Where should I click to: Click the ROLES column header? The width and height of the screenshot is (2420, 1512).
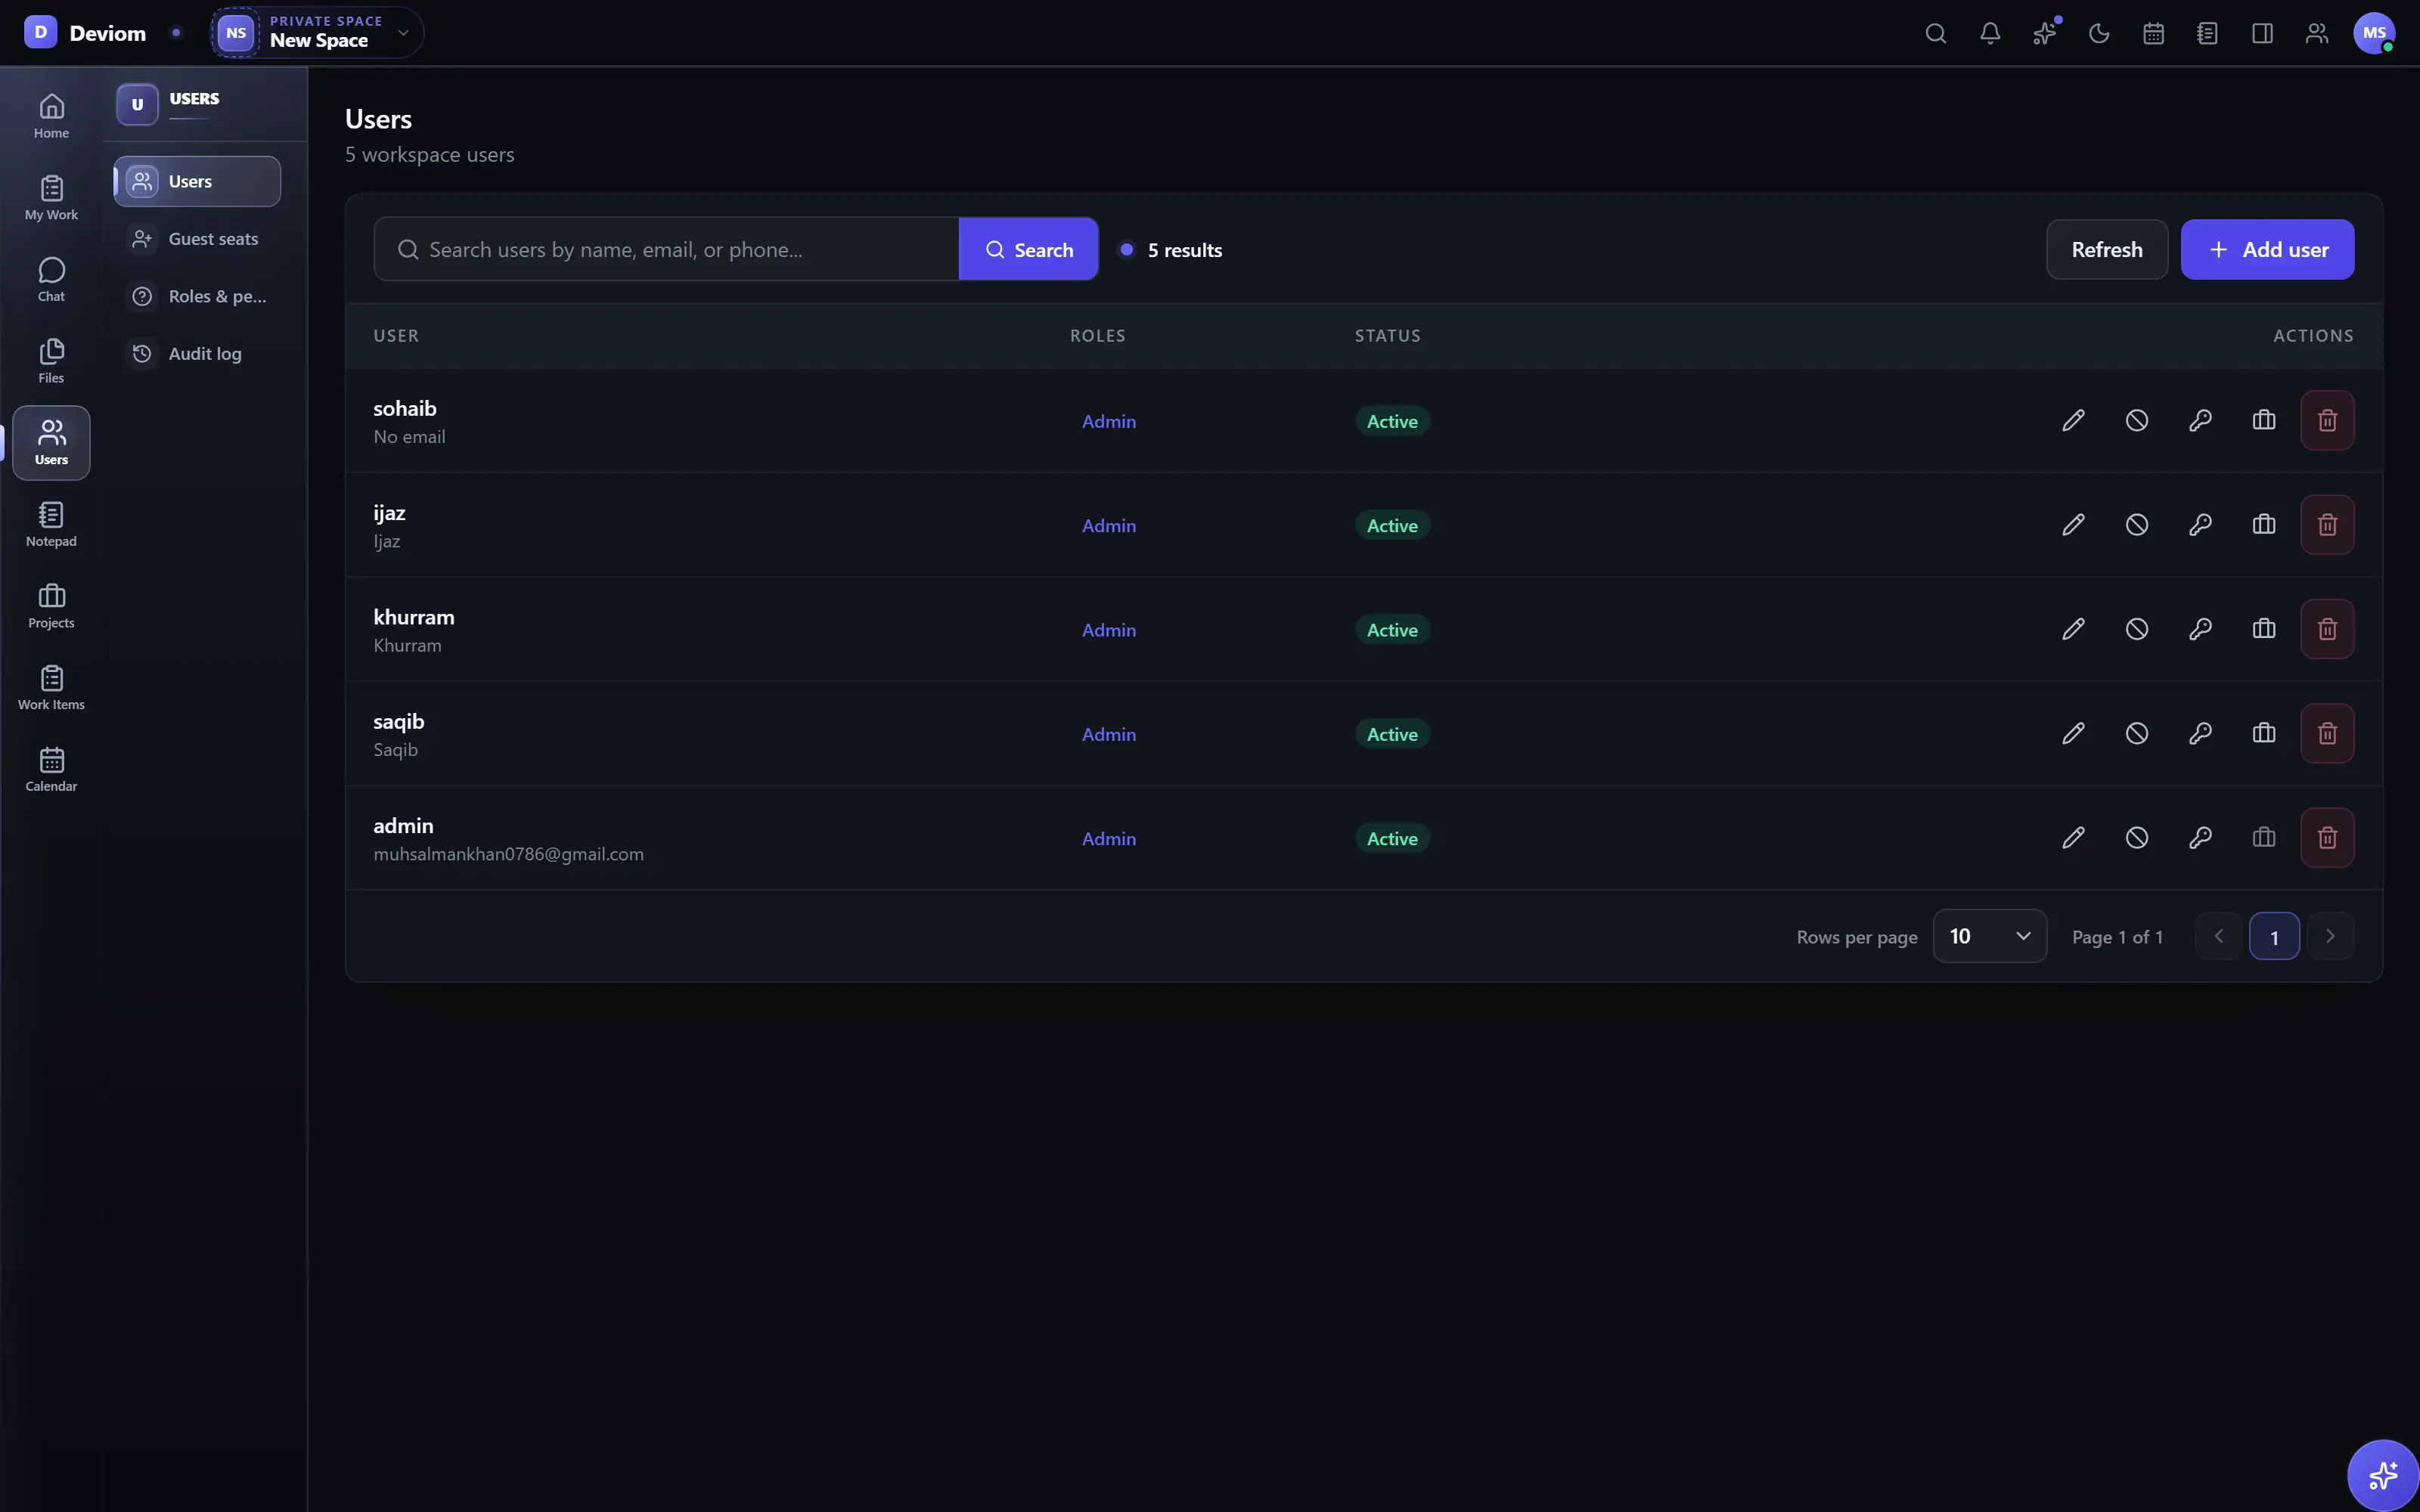(1097, 336)
